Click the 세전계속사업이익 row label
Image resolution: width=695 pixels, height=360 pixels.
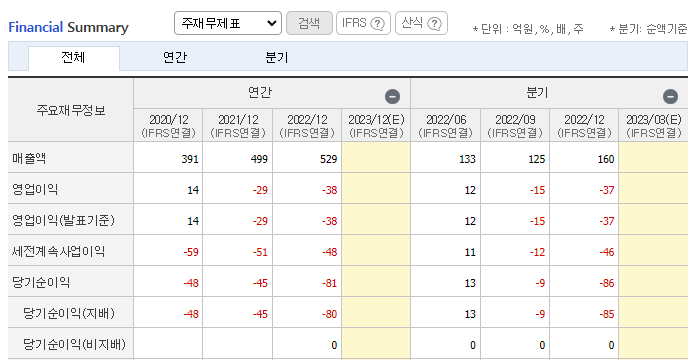click(x=59, y=251)
